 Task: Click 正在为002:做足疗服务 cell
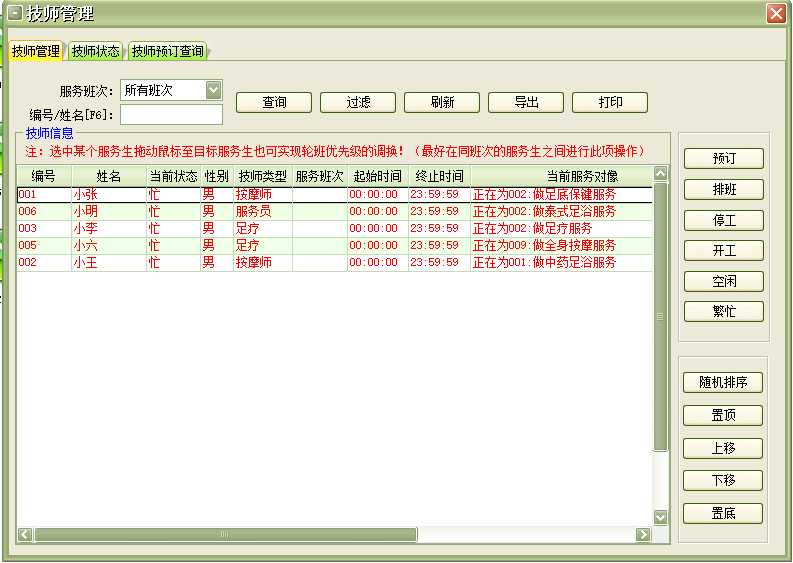pos(561,229)
